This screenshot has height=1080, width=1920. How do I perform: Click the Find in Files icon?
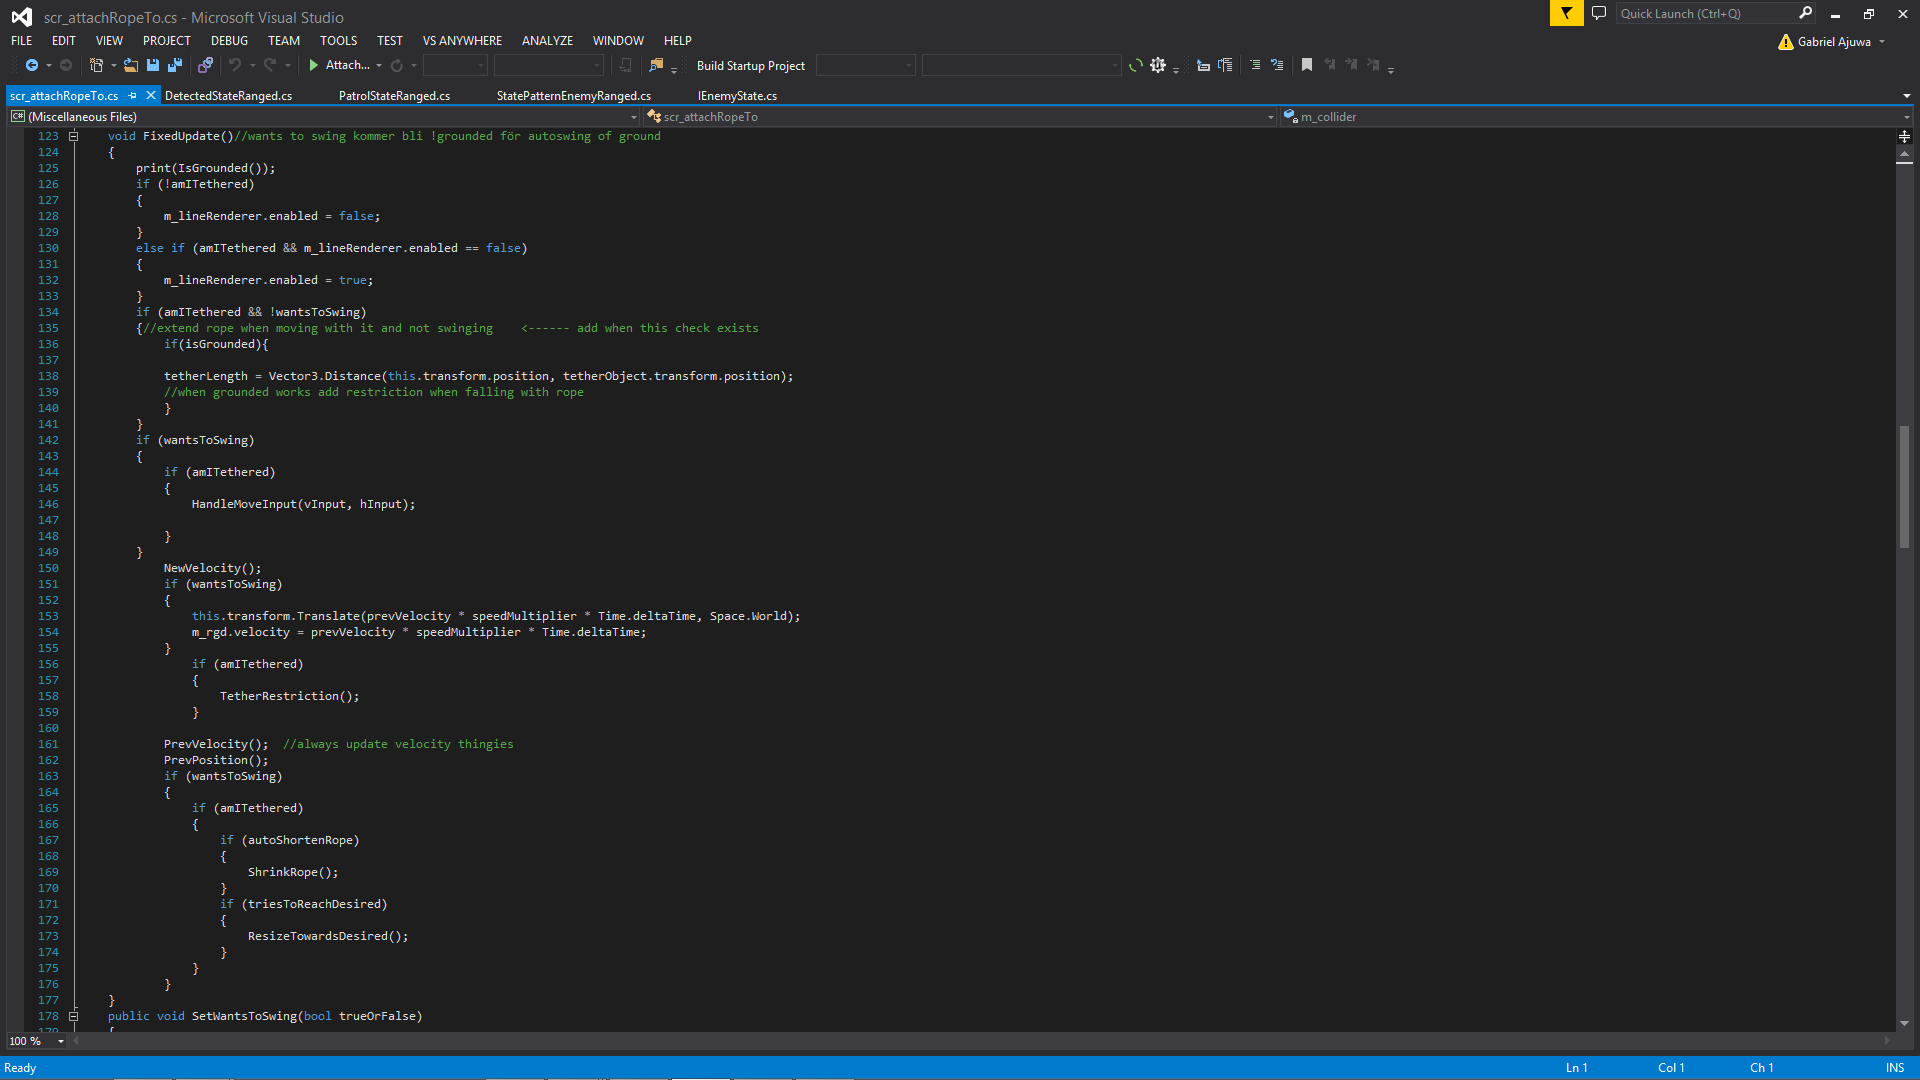click(x=656, y=65)
